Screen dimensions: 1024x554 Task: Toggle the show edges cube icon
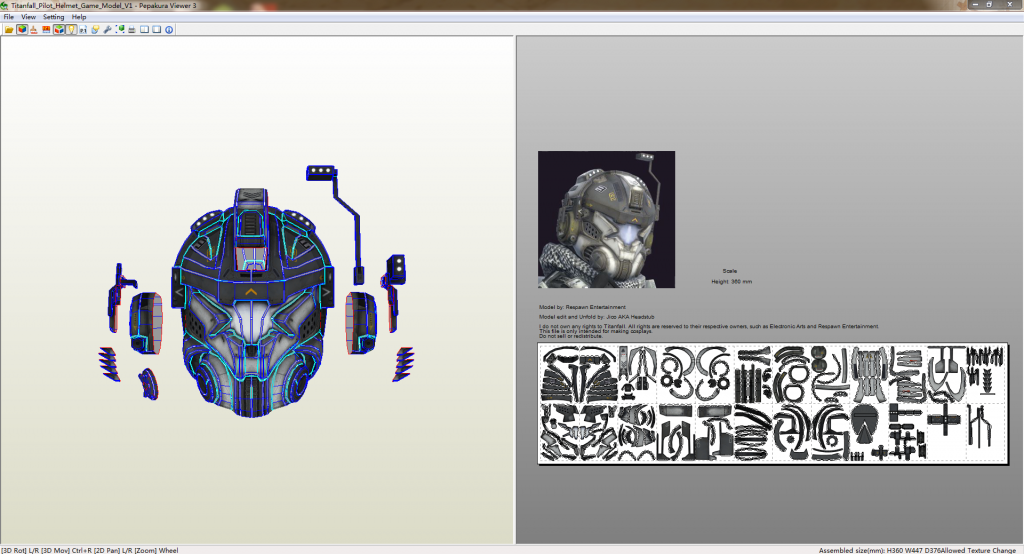(x=59, y=29)
